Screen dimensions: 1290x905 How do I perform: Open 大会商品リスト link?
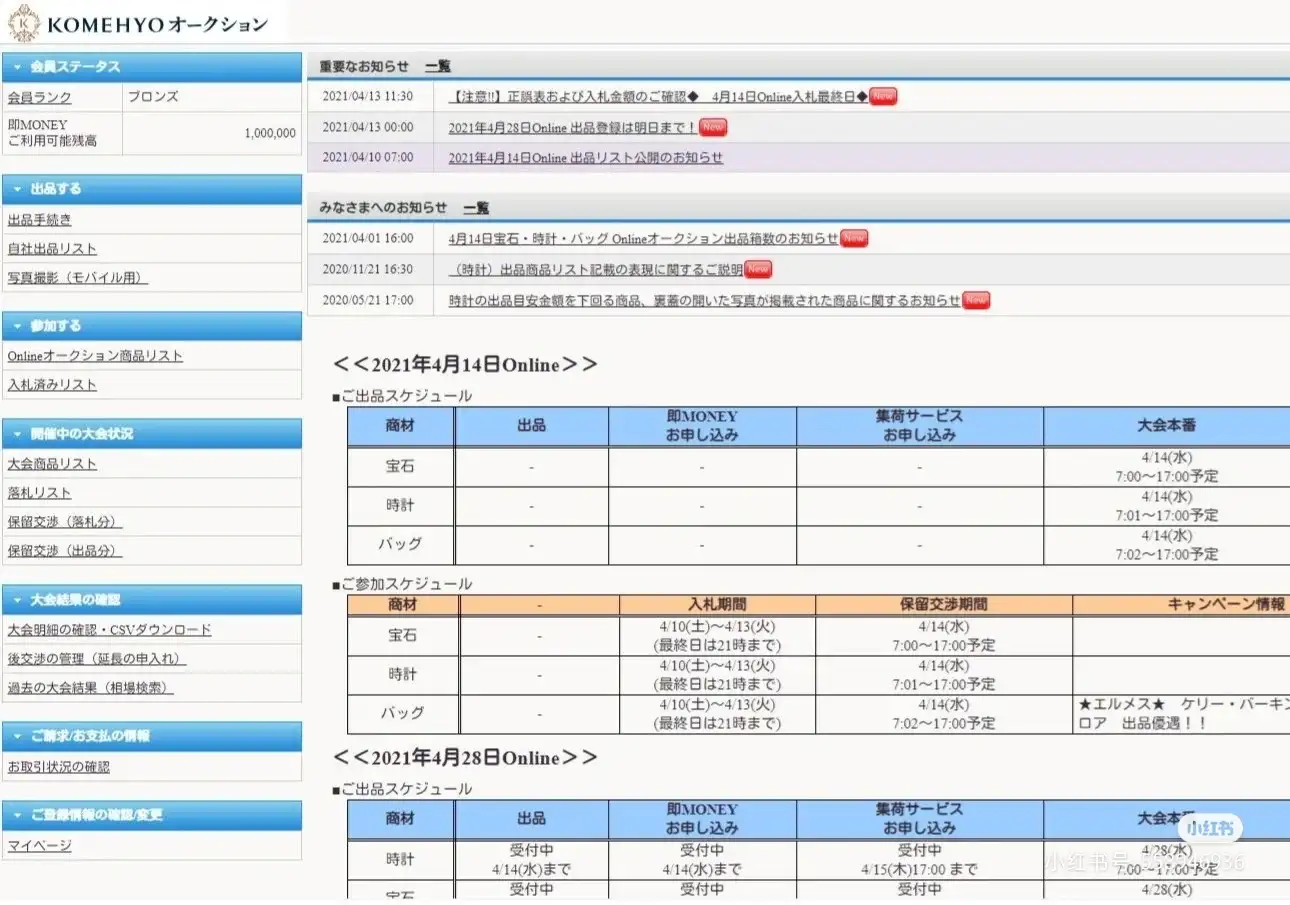coord(52,464)
